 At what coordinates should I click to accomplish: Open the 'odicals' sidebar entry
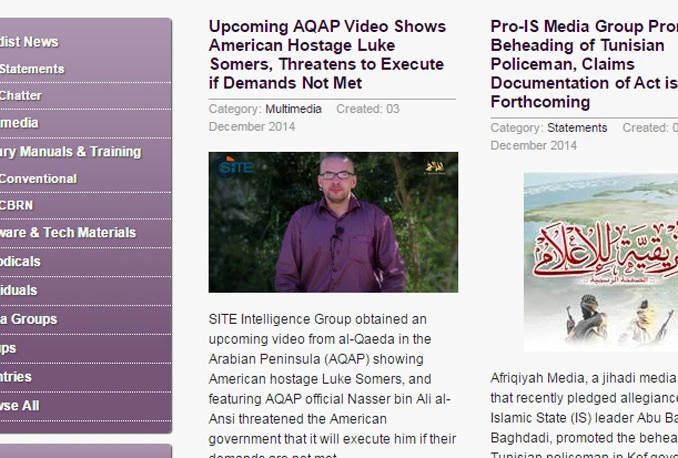[x=20, y=261]
